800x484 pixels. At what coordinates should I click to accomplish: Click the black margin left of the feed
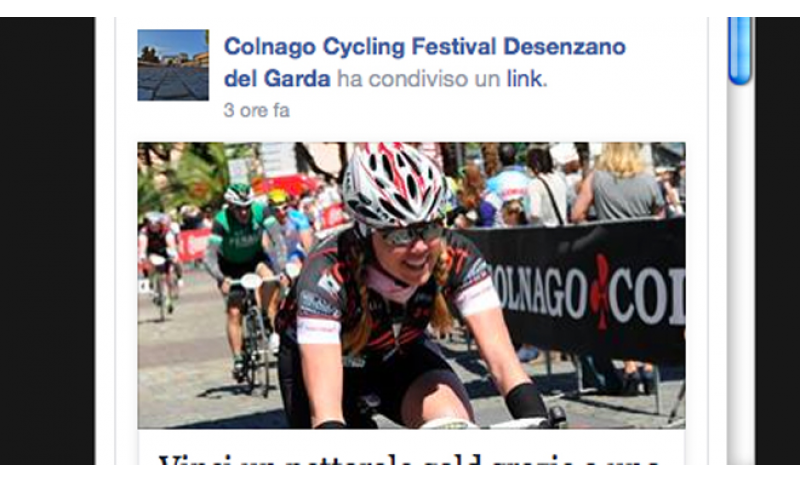pyautogui.click(x=47, y=241)
